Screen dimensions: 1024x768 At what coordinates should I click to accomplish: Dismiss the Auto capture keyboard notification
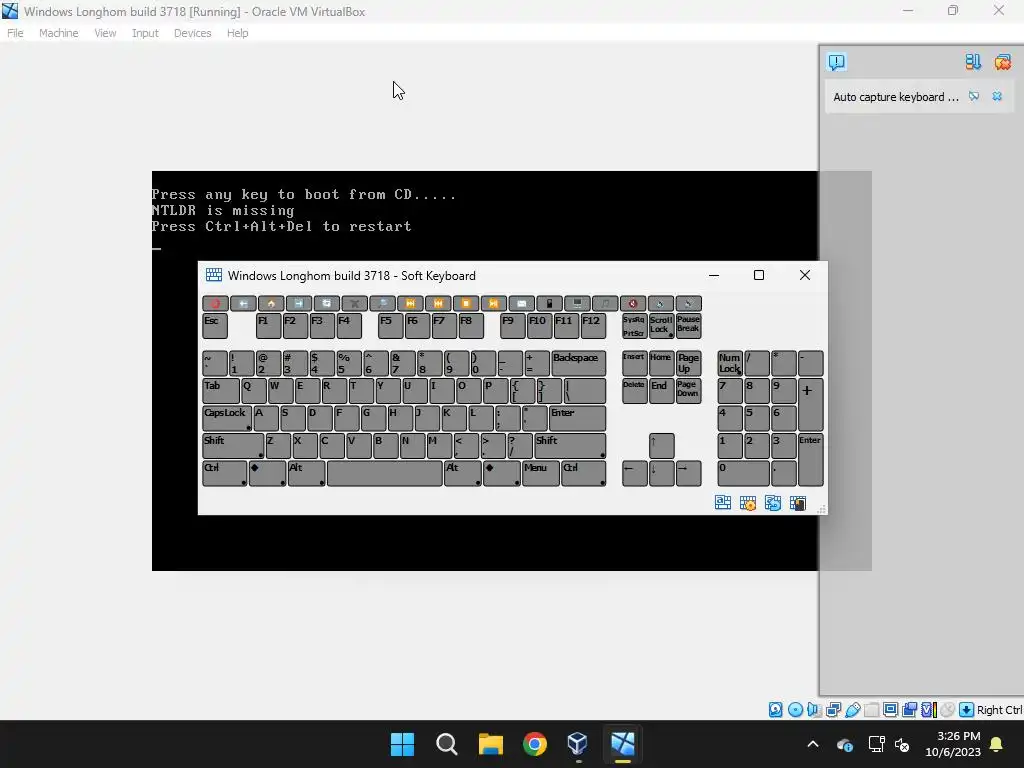pos(997,97)
